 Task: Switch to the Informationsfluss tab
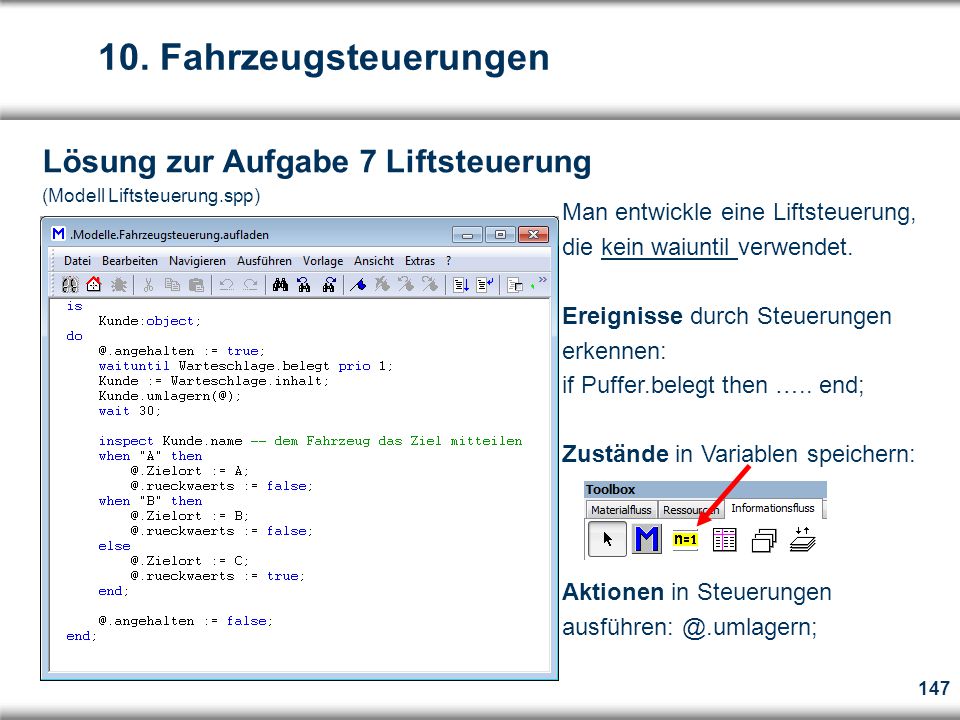(x=773, y=508)
